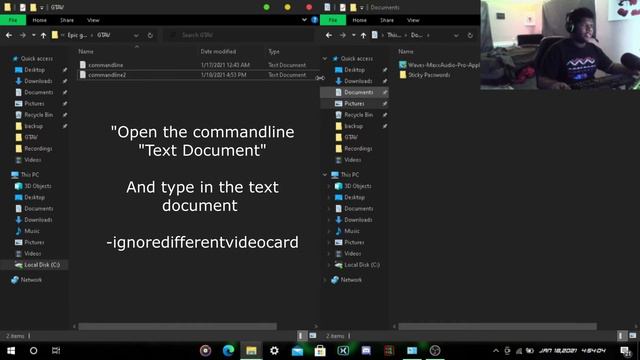Go back in the GTAV window

[x=9, y=36]
